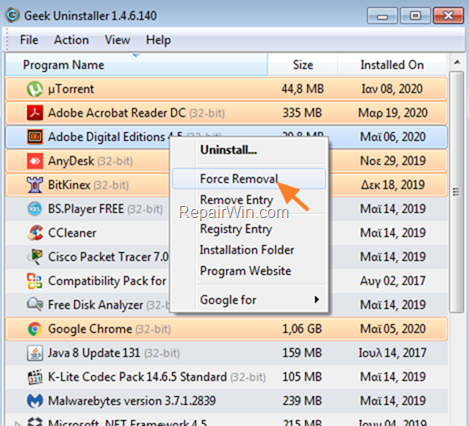This screenshot has height=426, width=469.
Task: Sort by Installed On column header
Action: pos(392,65)
